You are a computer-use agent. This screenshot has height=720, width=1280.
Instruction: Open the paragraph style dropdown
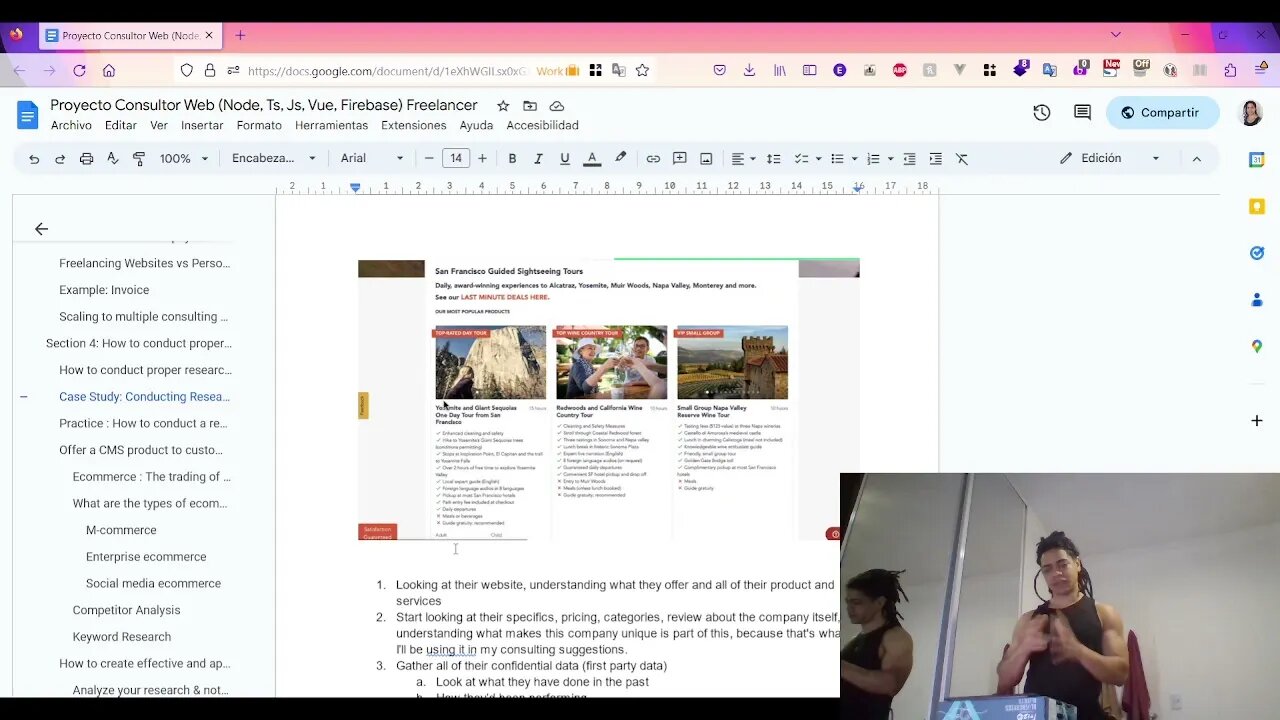[x=273, y=159]
